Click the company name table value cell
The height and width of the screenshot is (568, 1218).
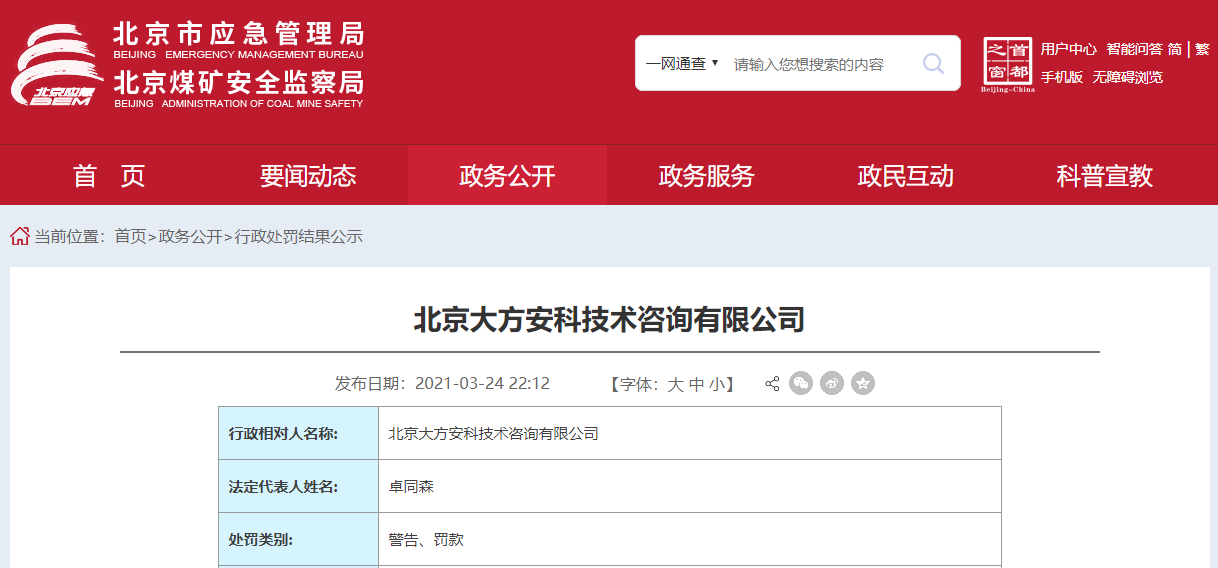tap(690, 433)
